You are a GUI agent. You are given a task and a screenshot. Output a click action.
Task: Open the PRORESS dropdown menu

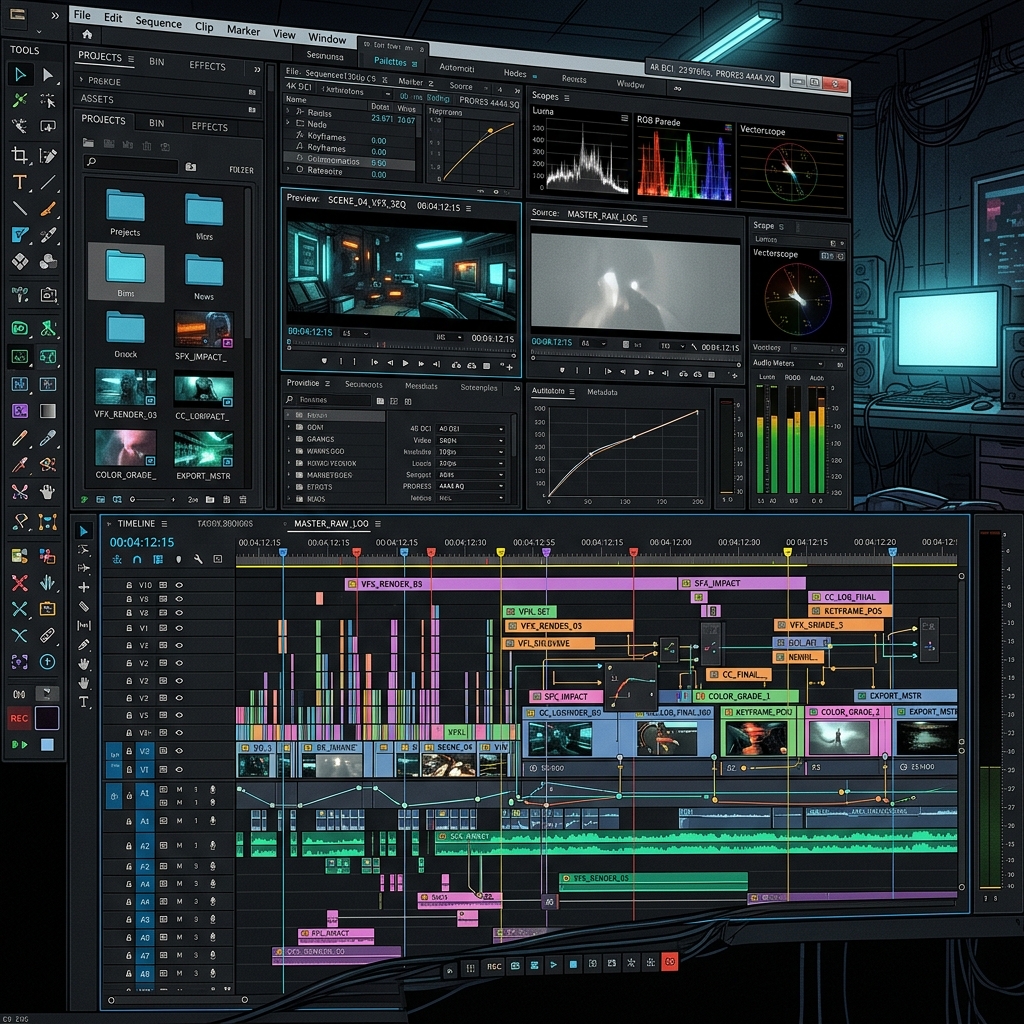[x=471, y=486]
